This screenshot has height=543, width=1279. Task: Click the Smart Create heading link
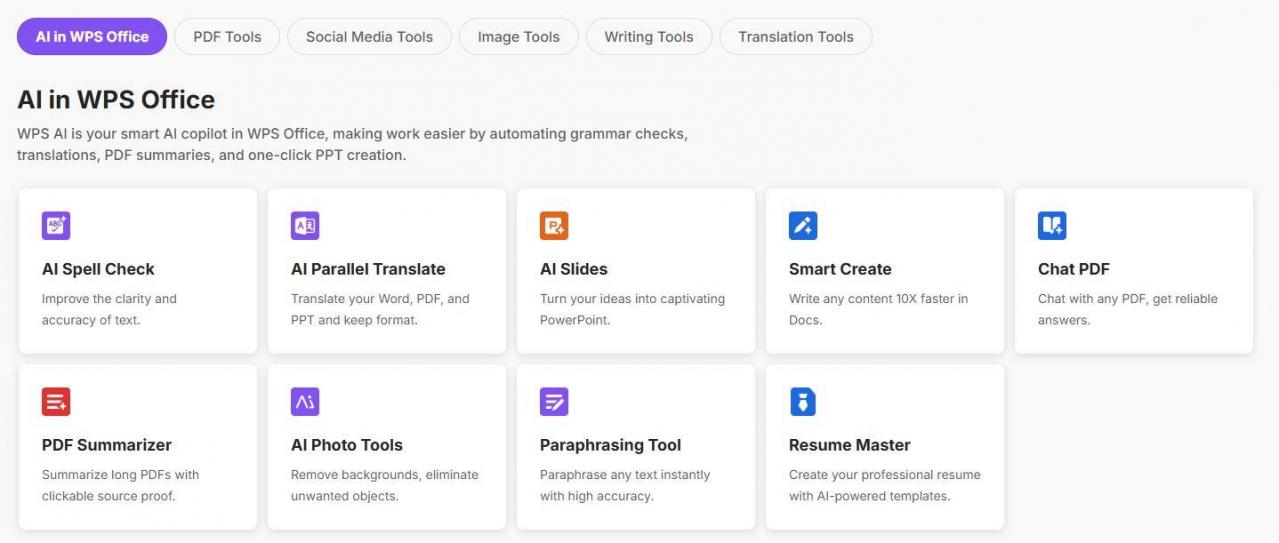(x=840, y=269)
